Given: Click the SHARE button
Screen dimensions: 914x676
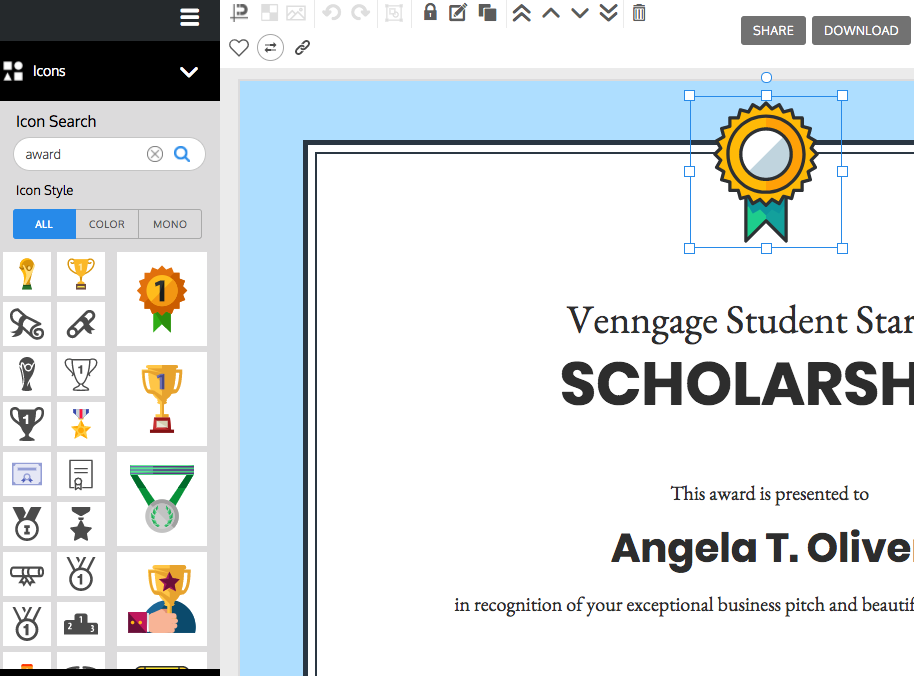Looking at the screenshot, I should click(x=772, y=30).
